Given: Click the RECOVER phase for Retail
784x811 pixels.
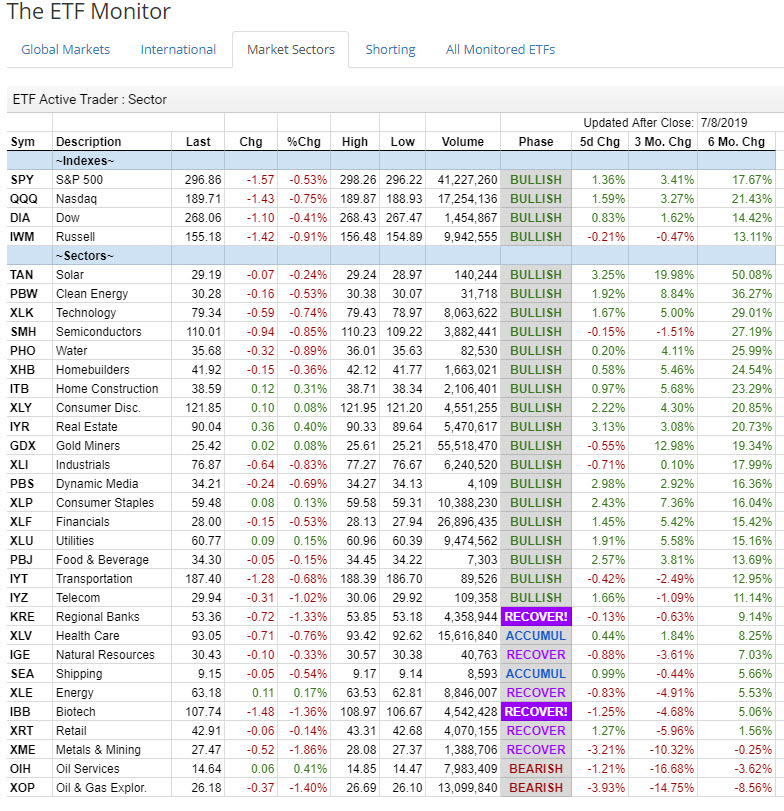Looking at the screenshot, I should (x=536, y=731).
